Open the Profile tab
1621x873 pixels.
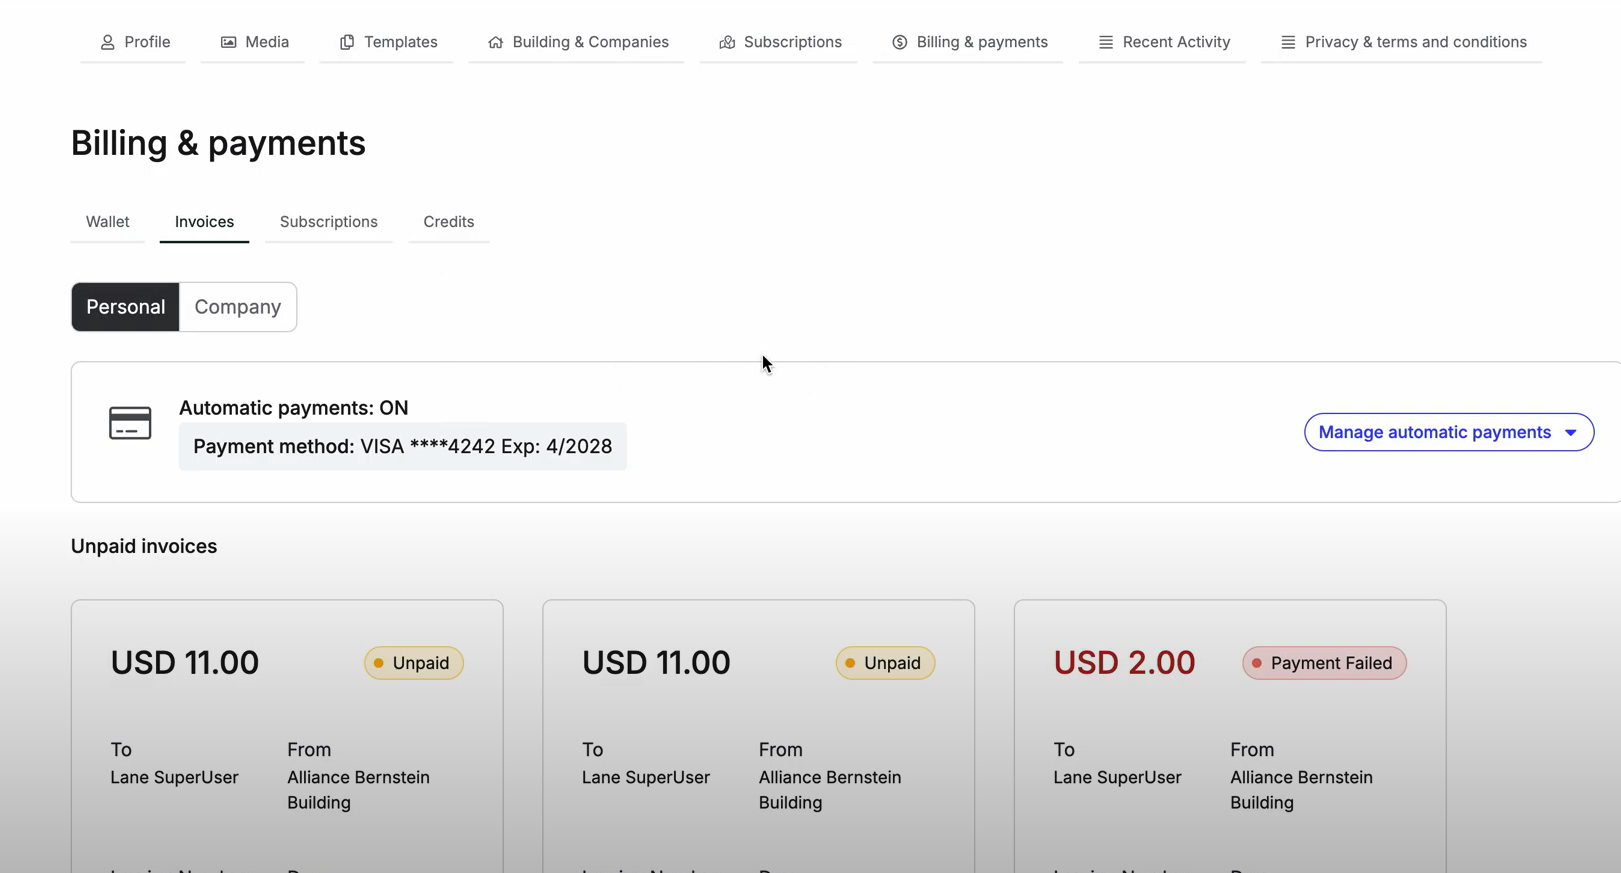click(134, 42)
